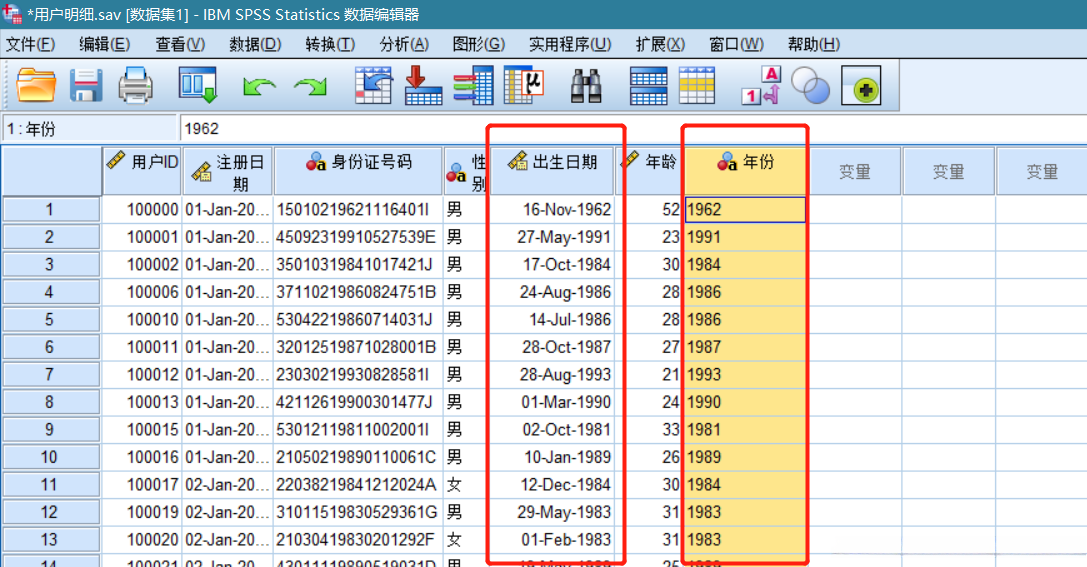This screenshot has width=1087, height=567.
Task: Open a data file with the folder icon
Action: (36, 85)
